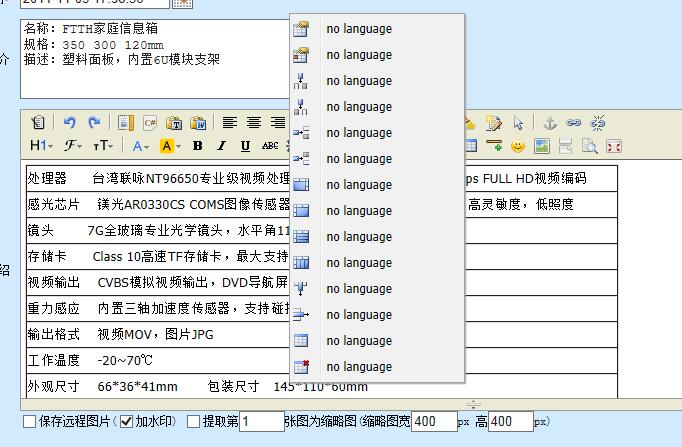682x447 pixels.
Task: Open the H1 heading dropdown
Action: pos(41,146)
